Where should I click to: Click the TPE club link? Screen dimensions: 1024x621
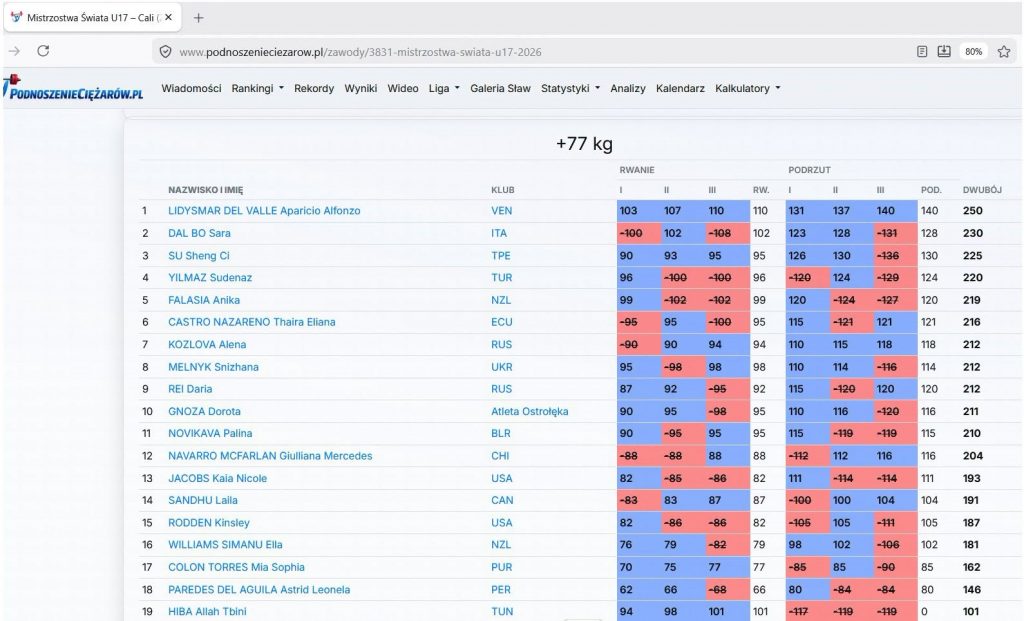501,255
